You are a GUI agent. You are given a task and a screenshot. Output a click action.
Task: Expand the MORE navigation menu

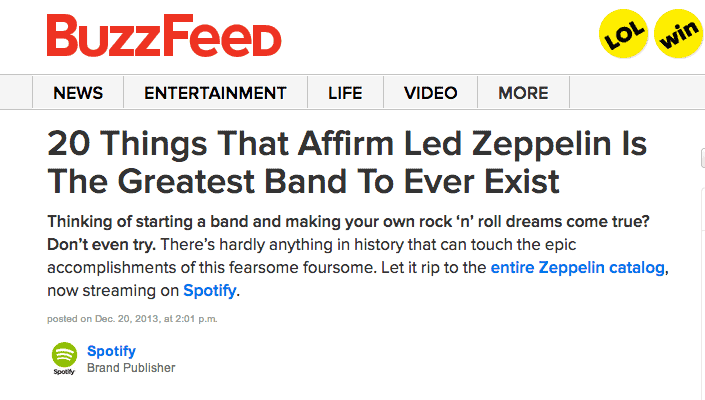coord(523,93)
